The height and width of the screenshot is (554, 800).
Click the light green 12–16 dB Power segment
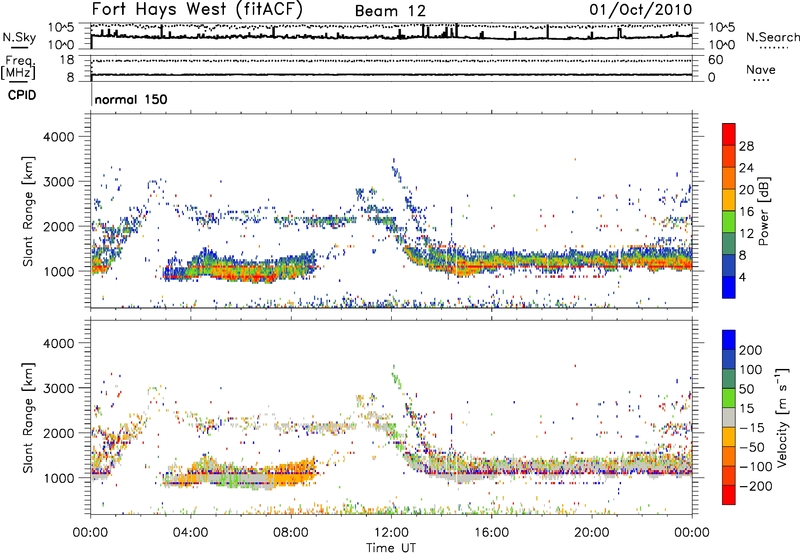pyautogui.click(x=729, y=221)
